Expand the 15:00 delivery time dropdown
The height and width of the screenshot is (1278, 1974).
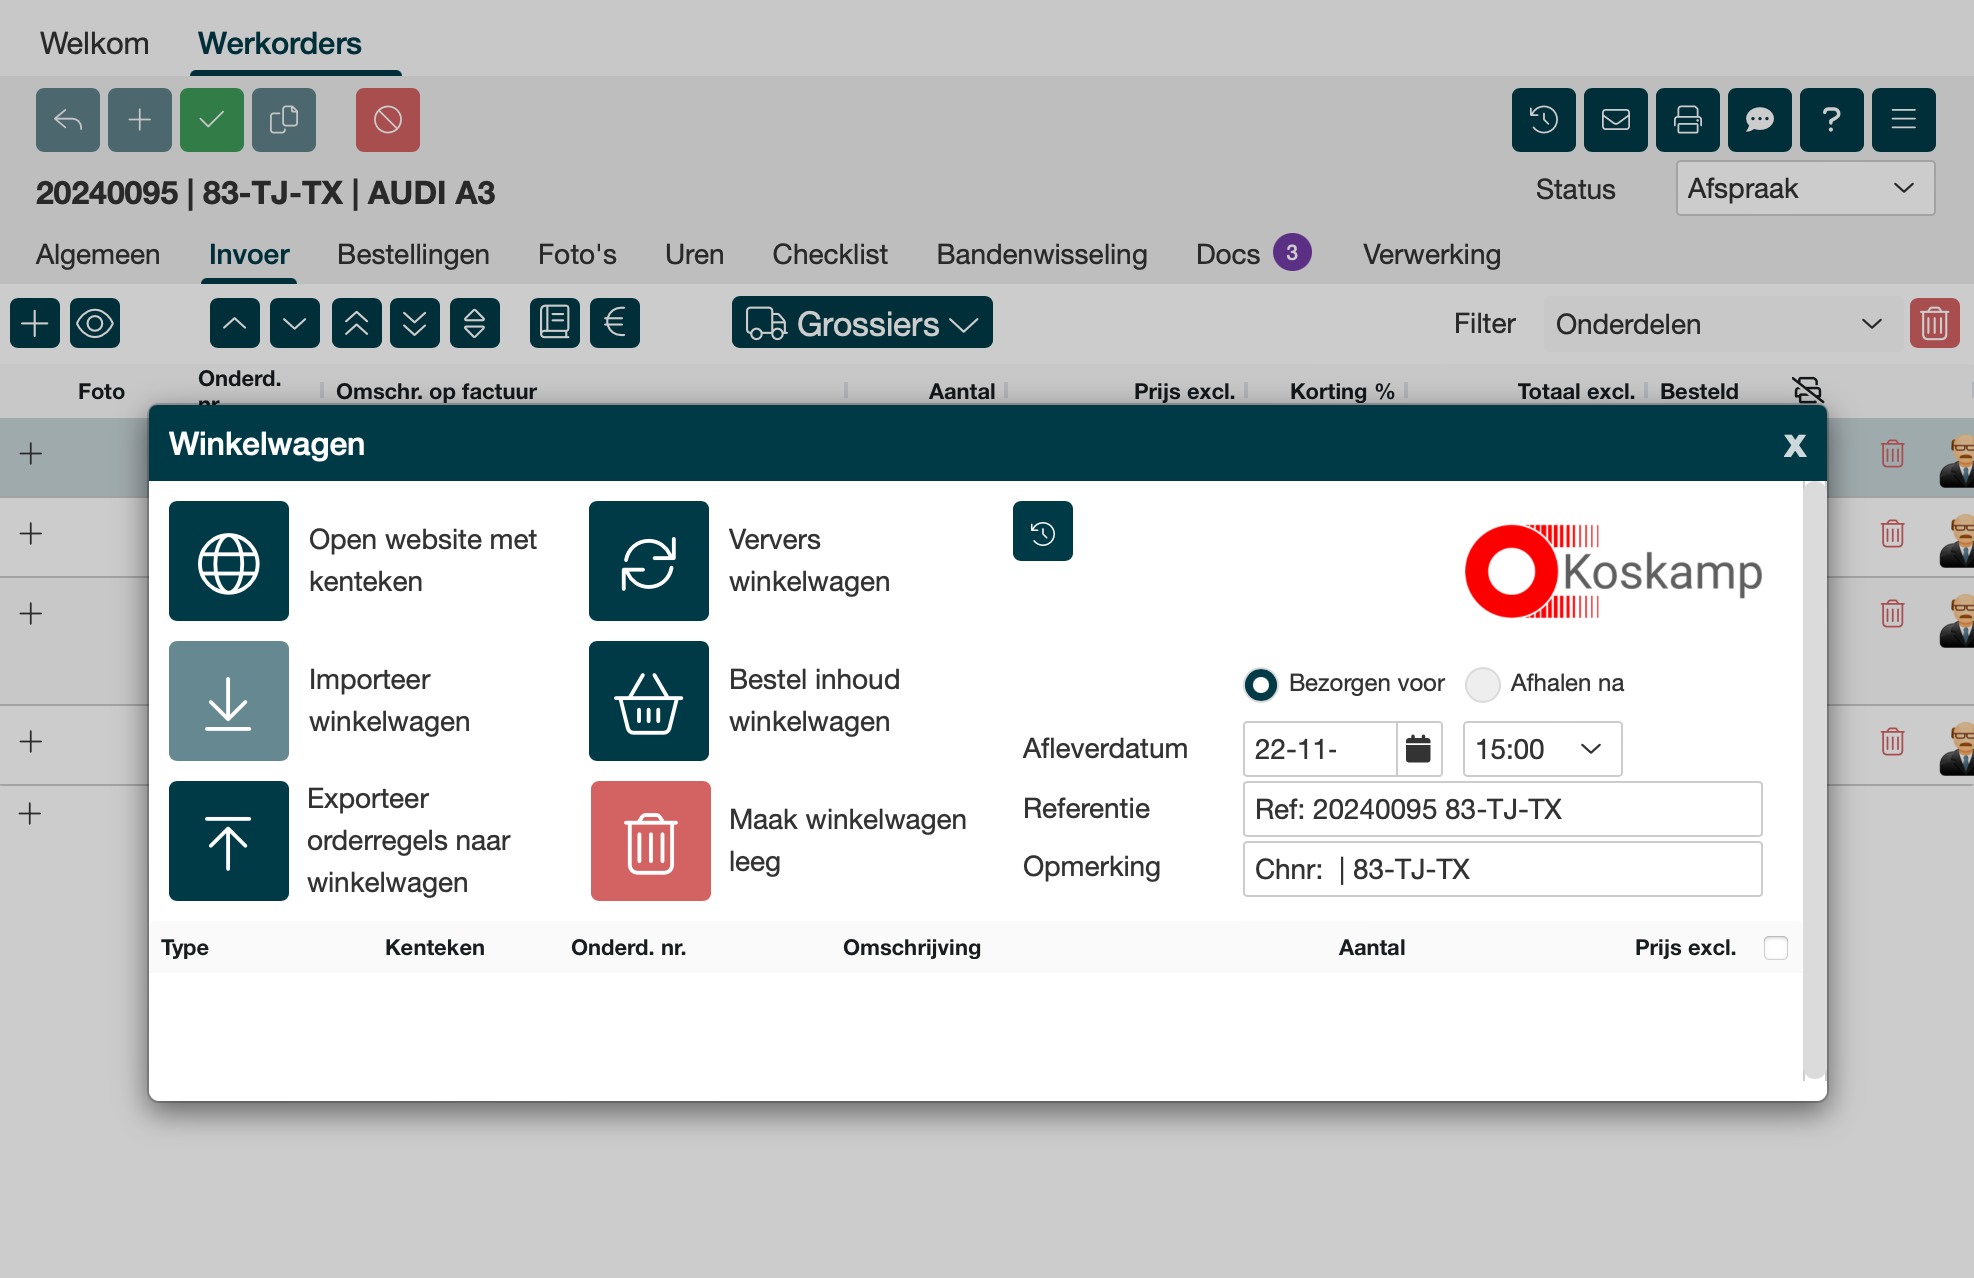[x=1541, y=749]
